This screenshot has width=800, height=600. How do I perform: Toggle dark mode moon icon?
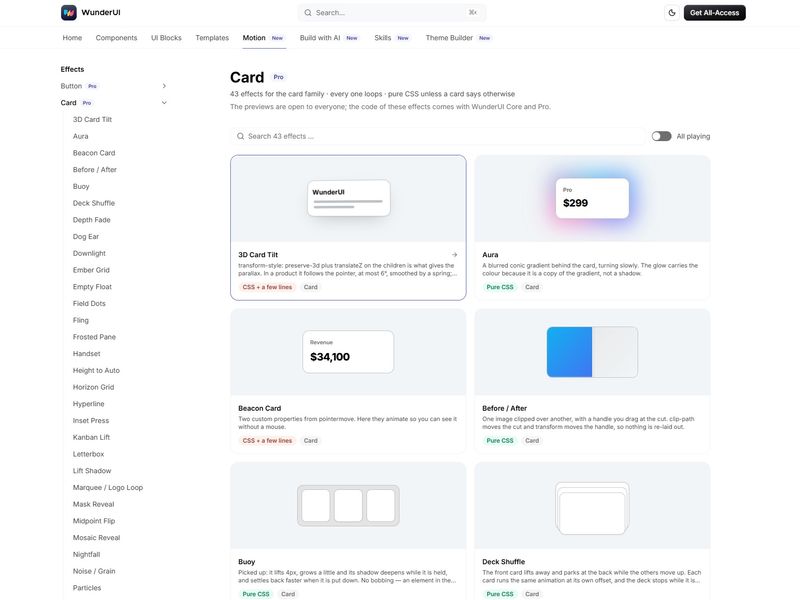(672, 13)
